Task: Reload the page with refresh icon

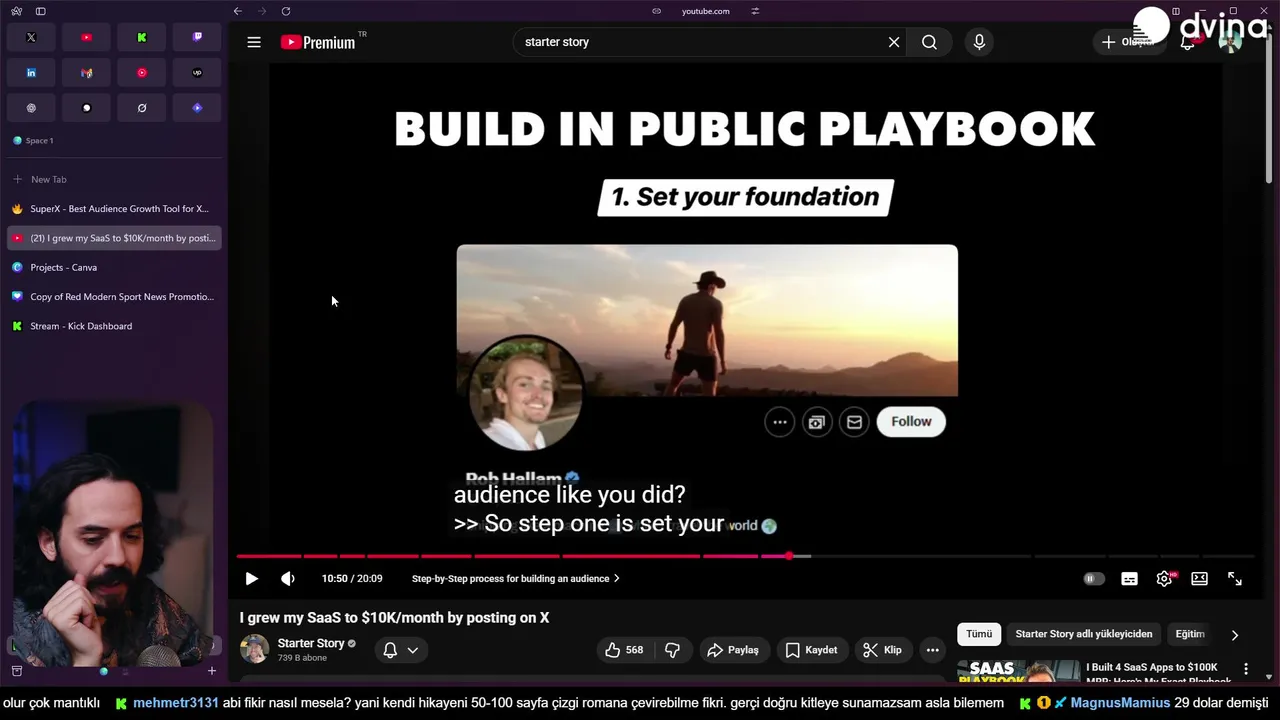Action: click(x=286, y=11)
